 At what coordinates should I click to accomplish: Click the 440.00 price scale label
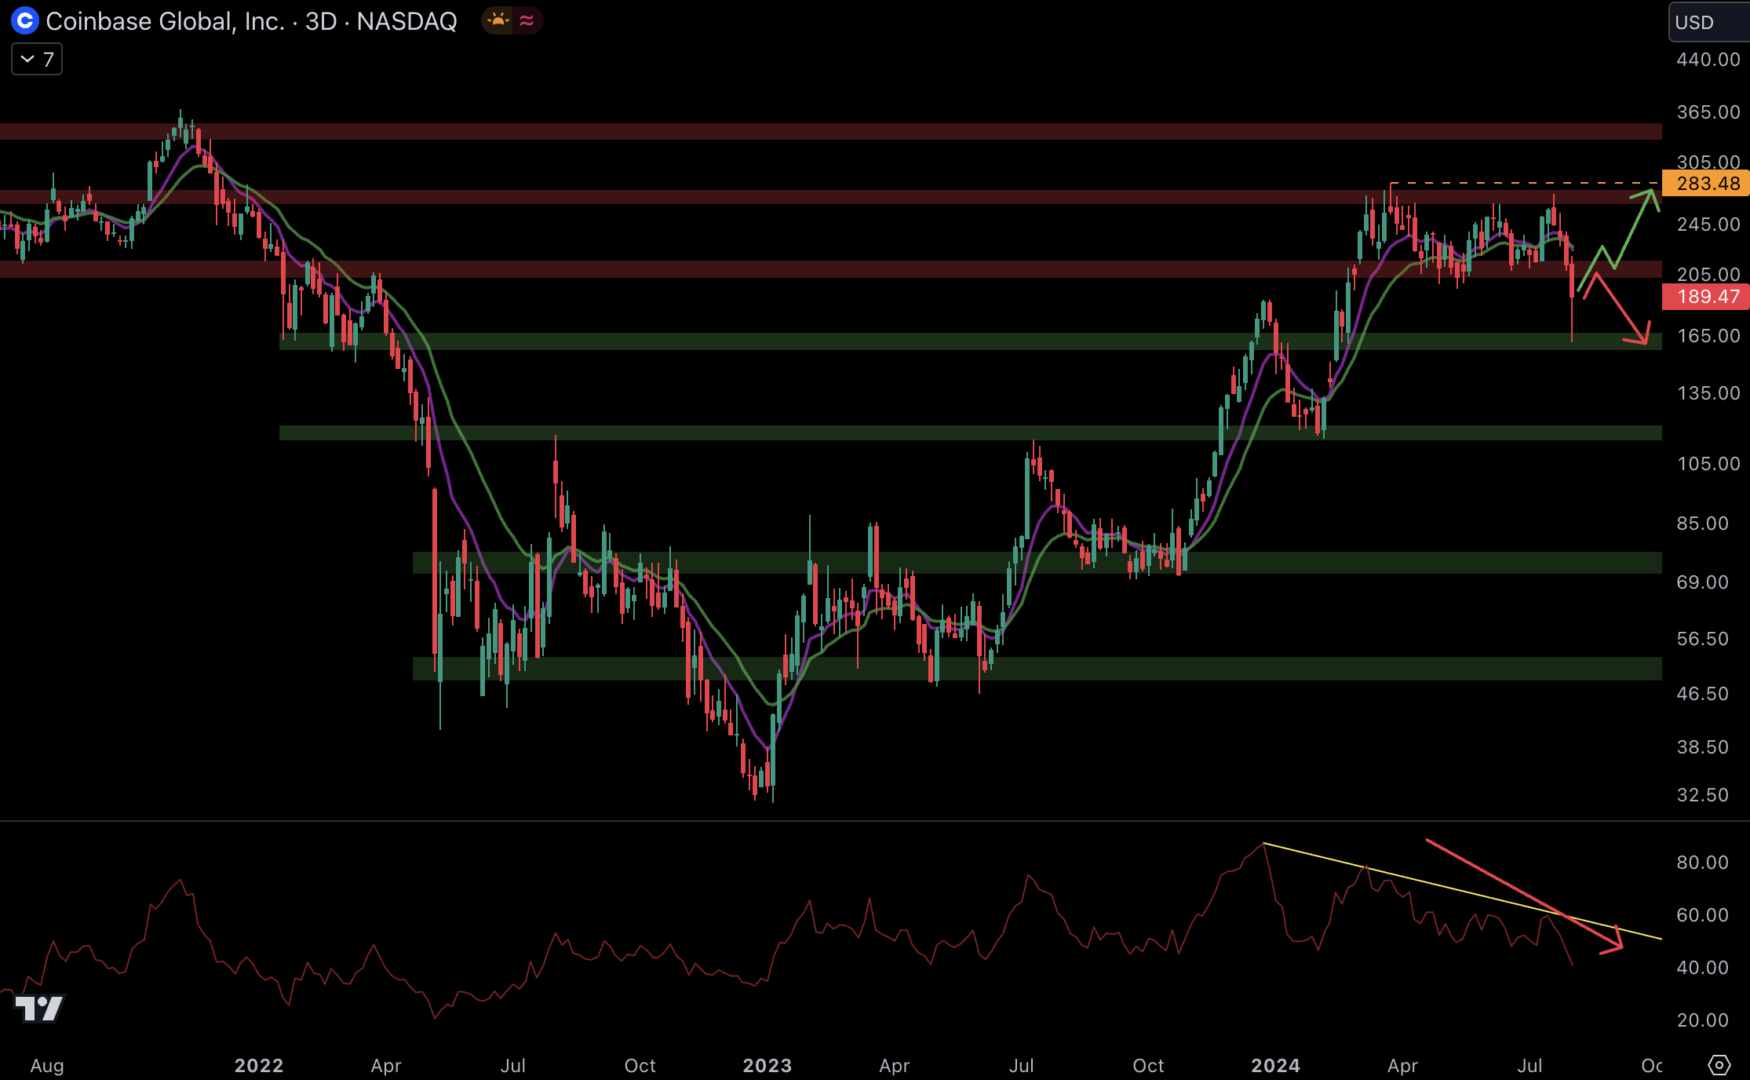[x=1708, y=60]
